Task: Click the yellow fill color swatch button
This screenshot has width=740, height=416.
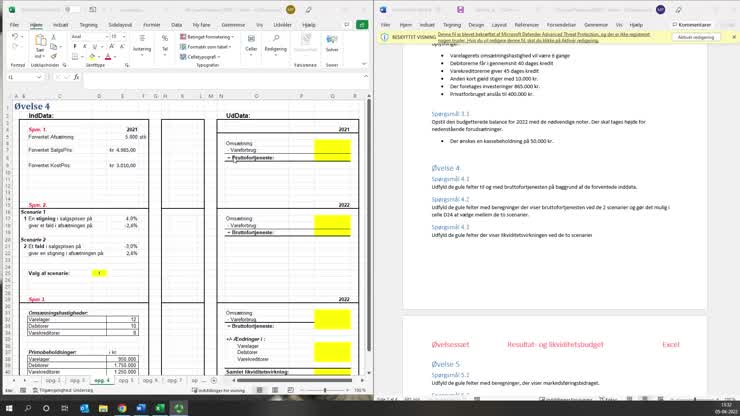Action: [x=92, y=57]
